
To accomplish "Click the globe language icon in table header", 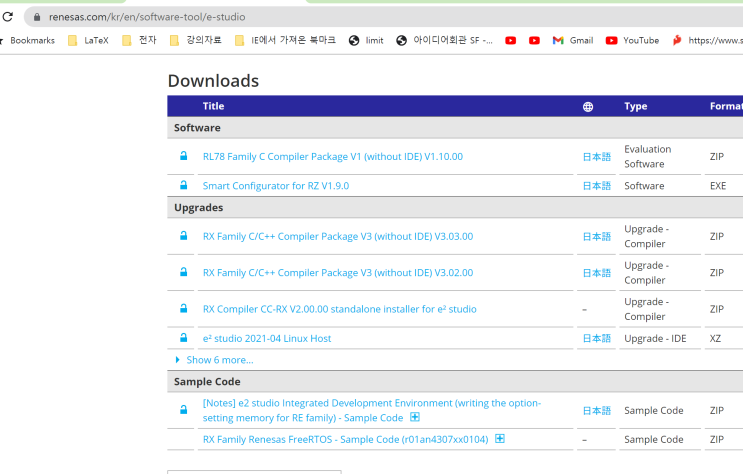I will coord(588,106).
